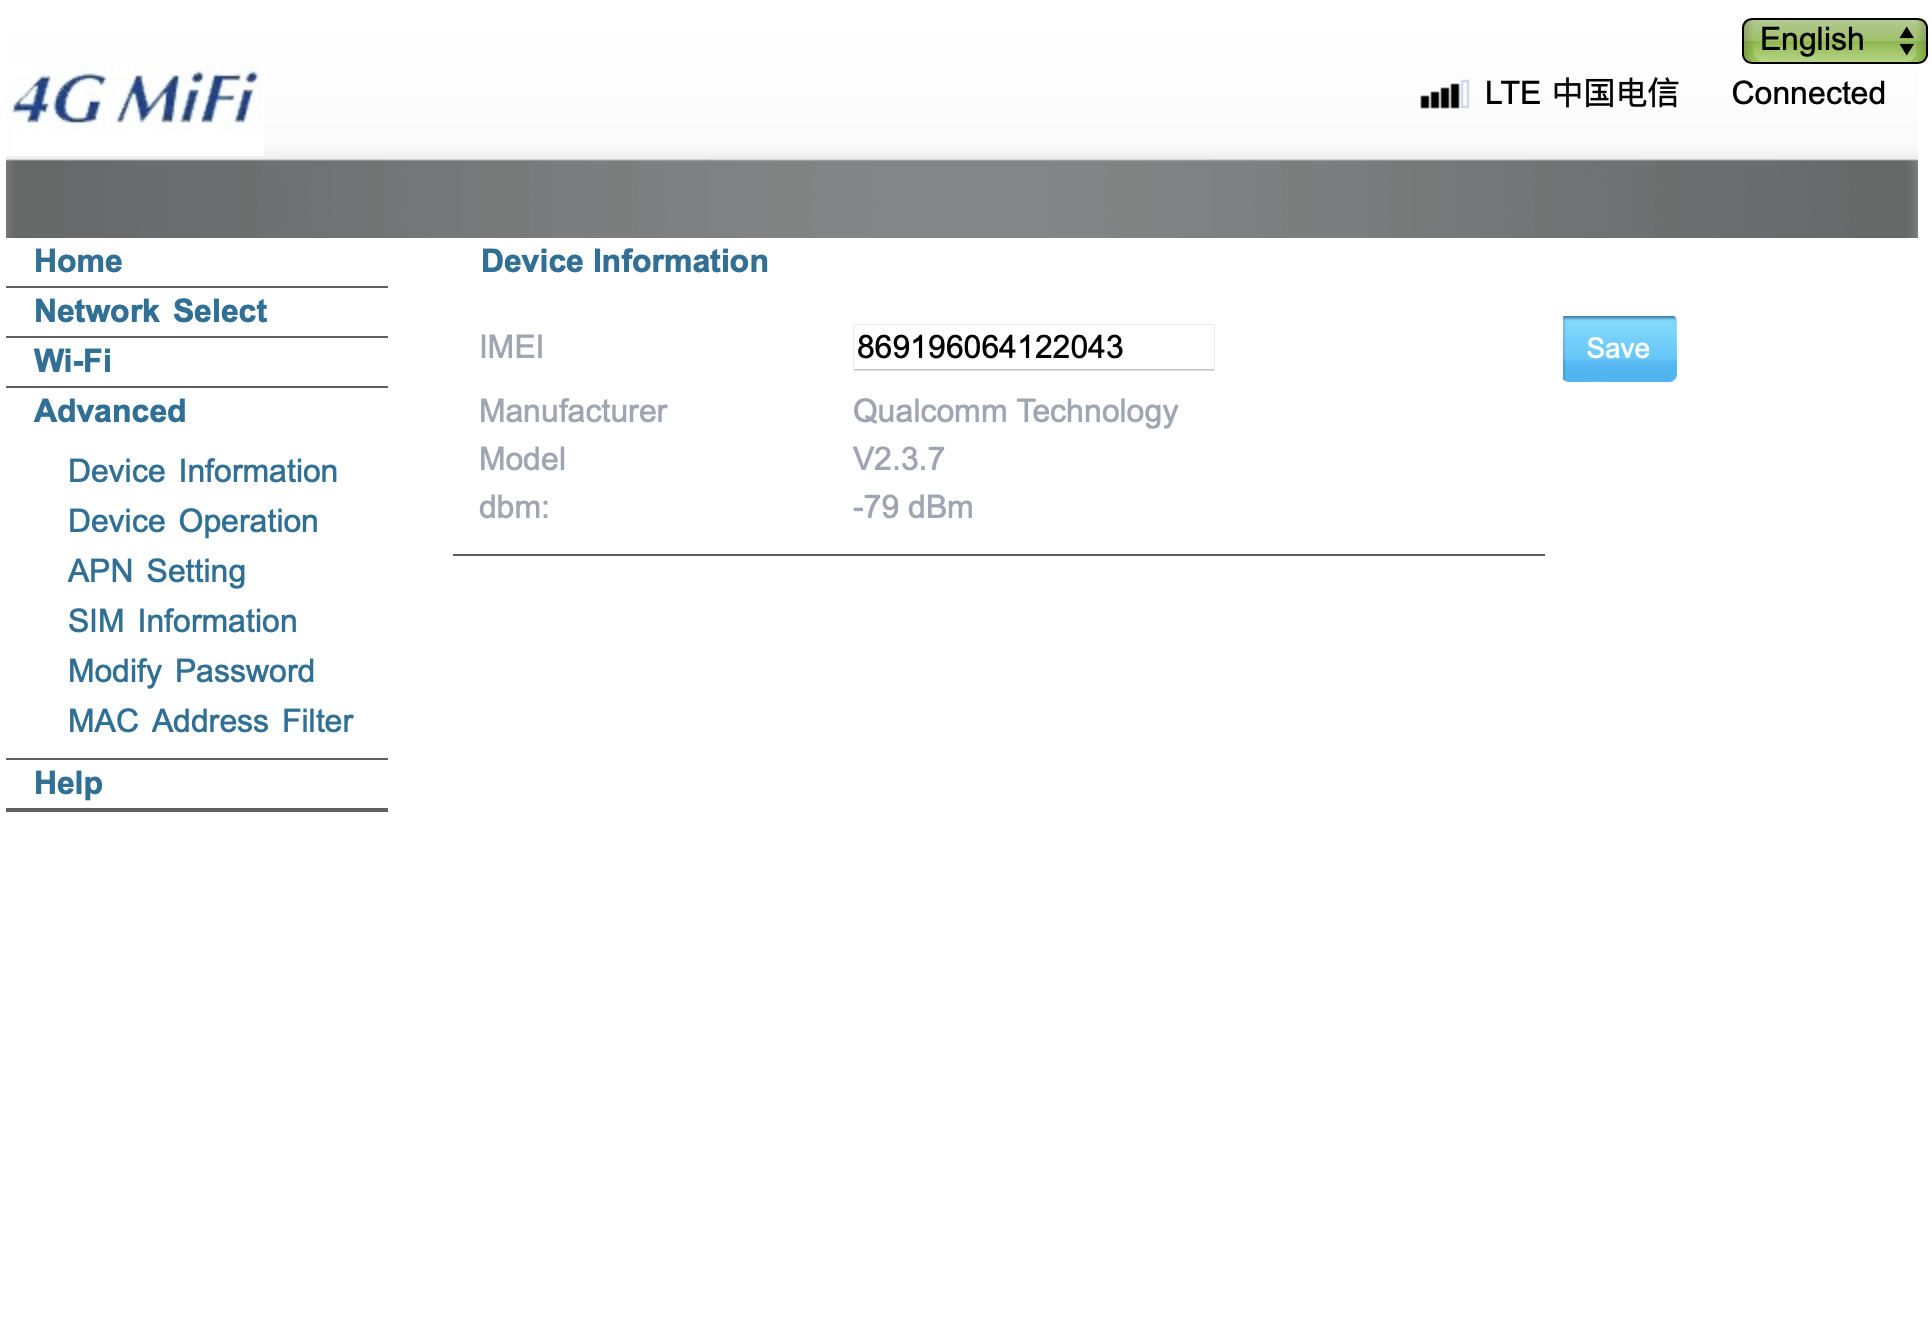
Task: Open the Network Select menu
Action: point(150,311)
